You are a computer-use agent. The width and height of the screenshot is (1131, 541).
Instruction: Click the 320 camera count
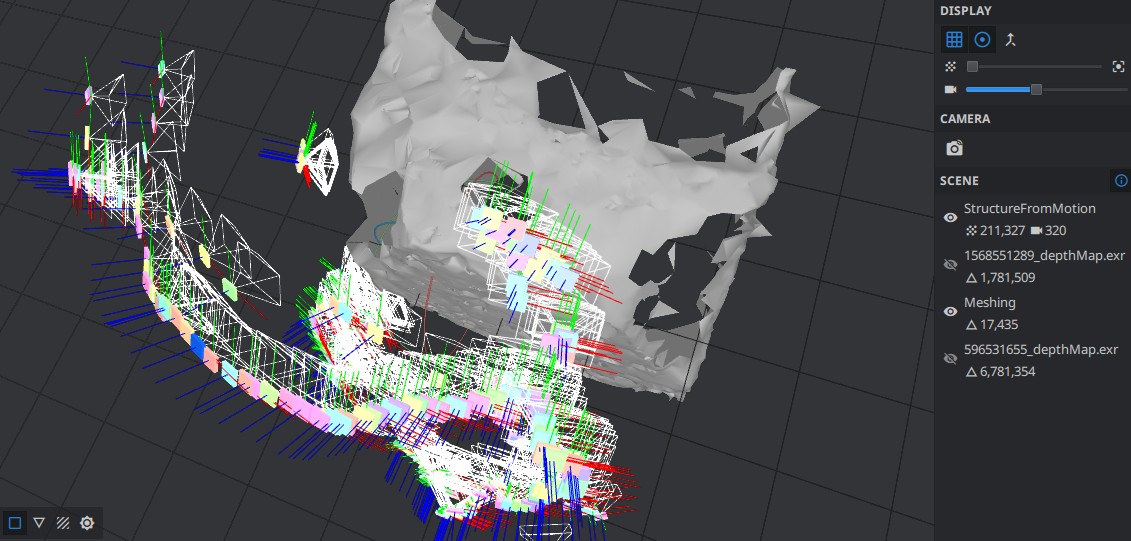(x=1057, y=231)
